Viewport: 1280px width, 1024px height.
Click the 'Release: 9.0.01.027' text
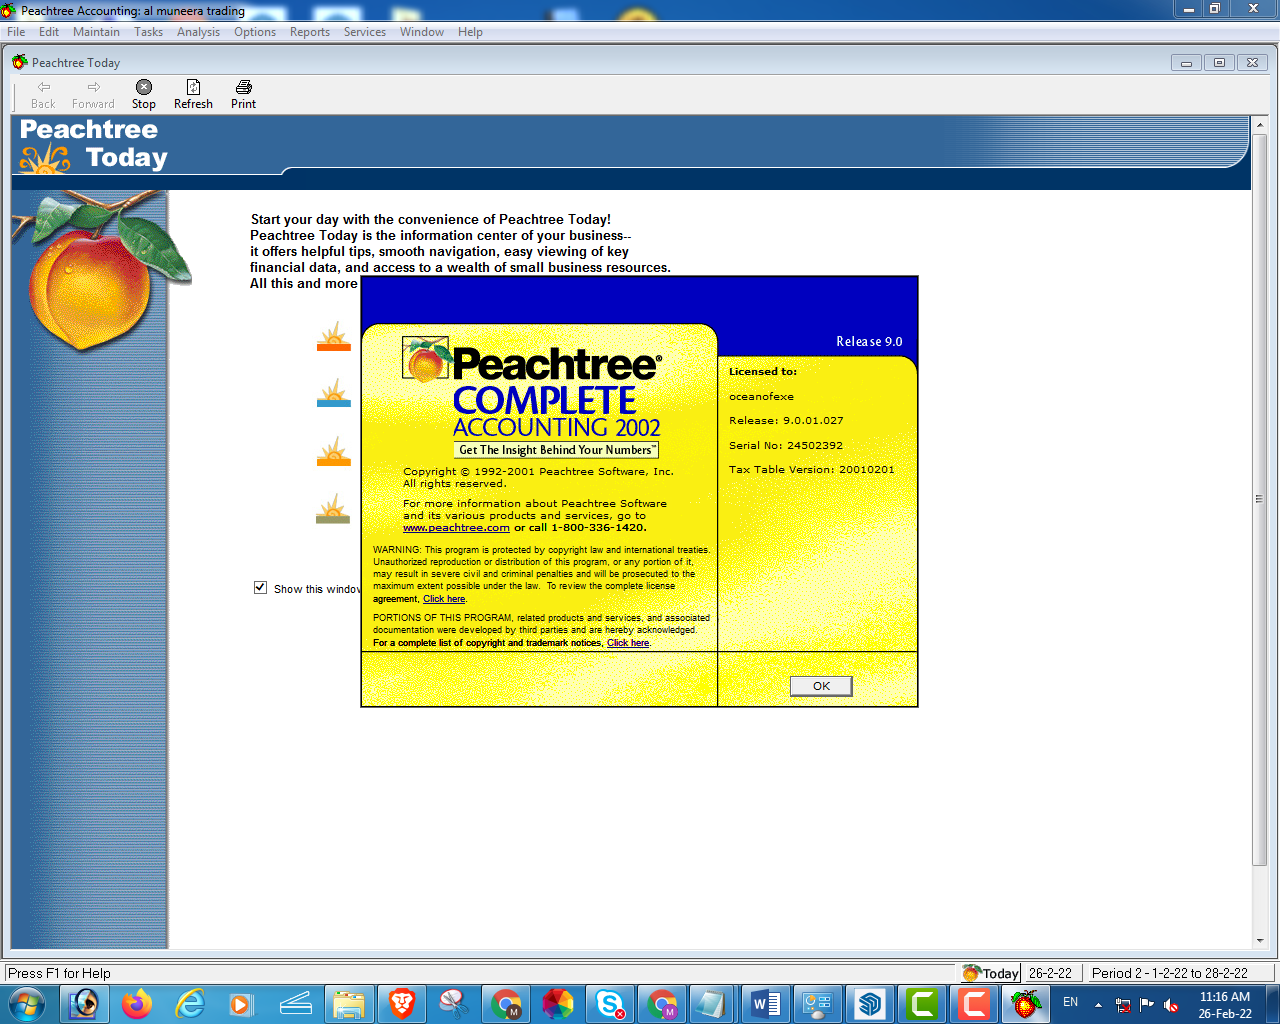(786, 421)
